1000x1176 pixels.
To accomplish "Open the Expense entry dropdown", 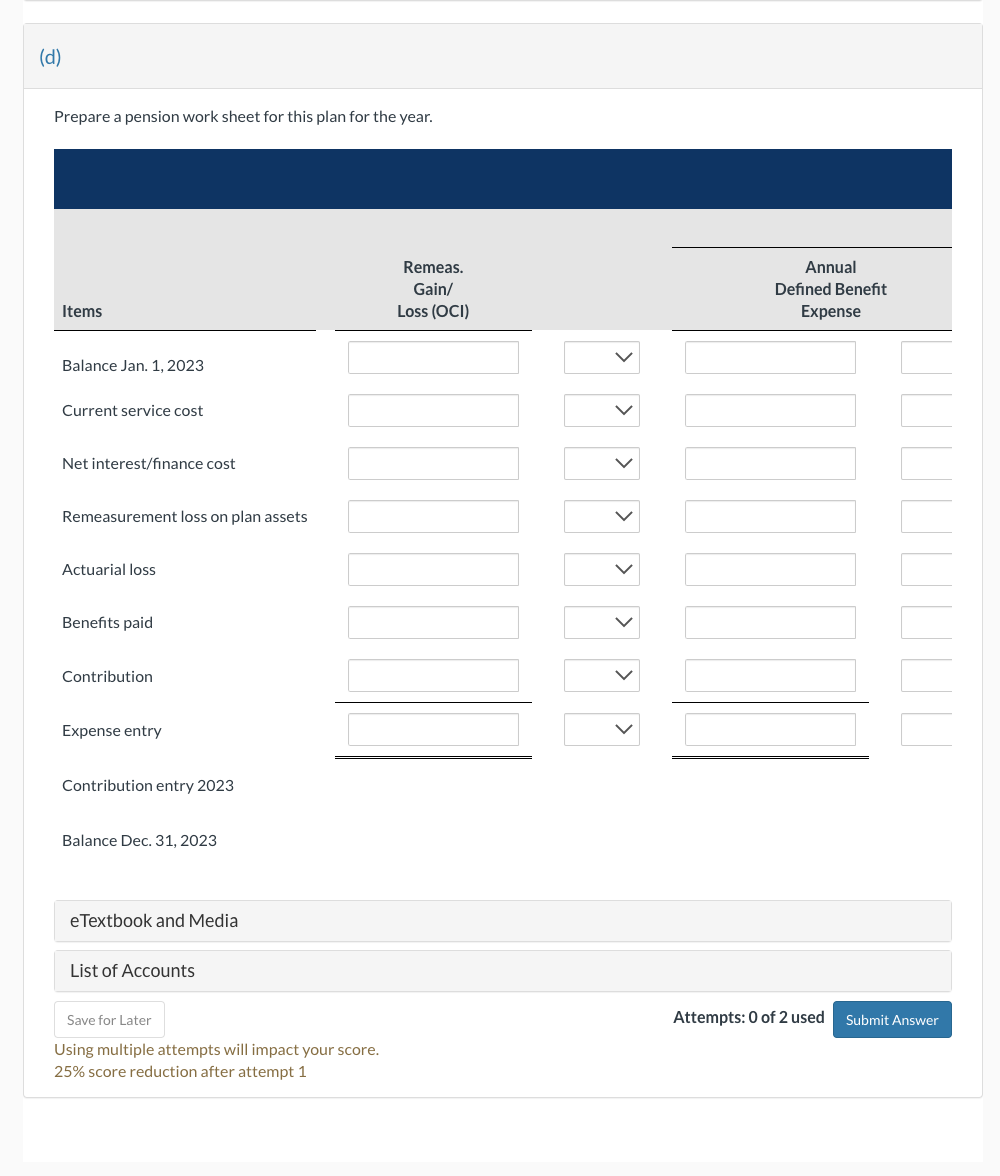I will click(x=601, y=729).
